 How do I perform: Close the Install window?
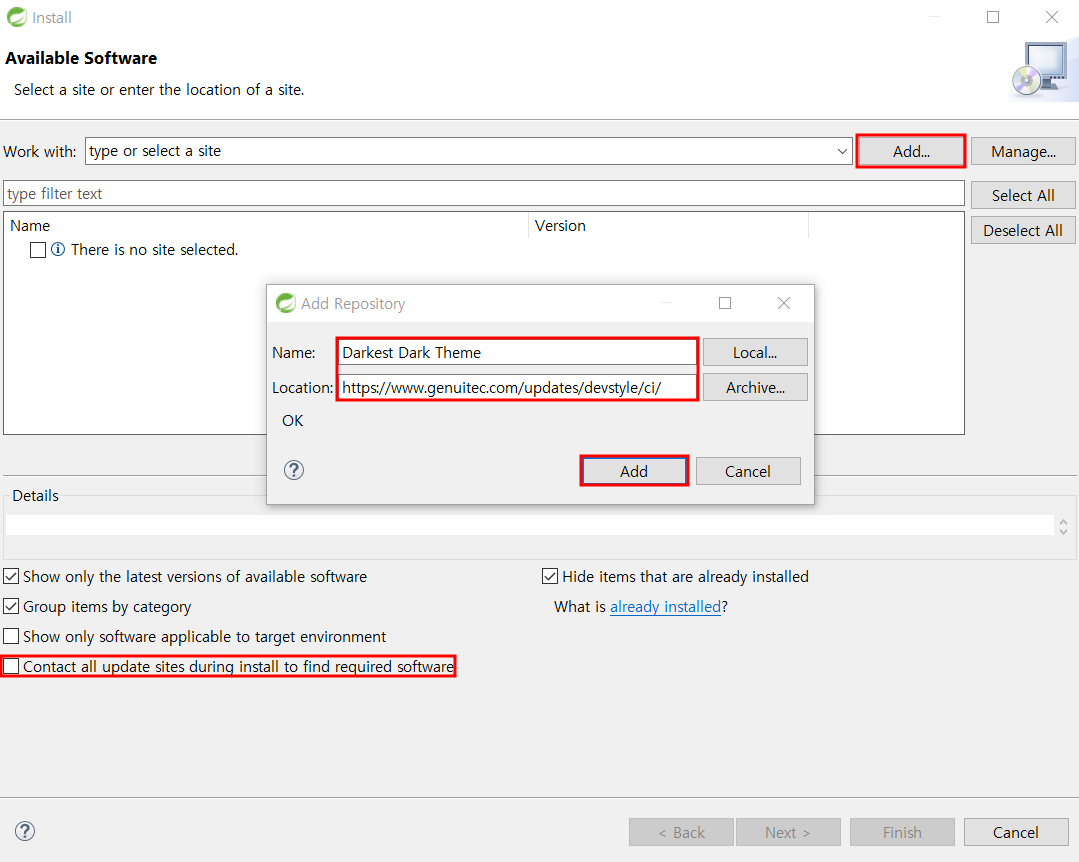click(x=1051, y=17)
